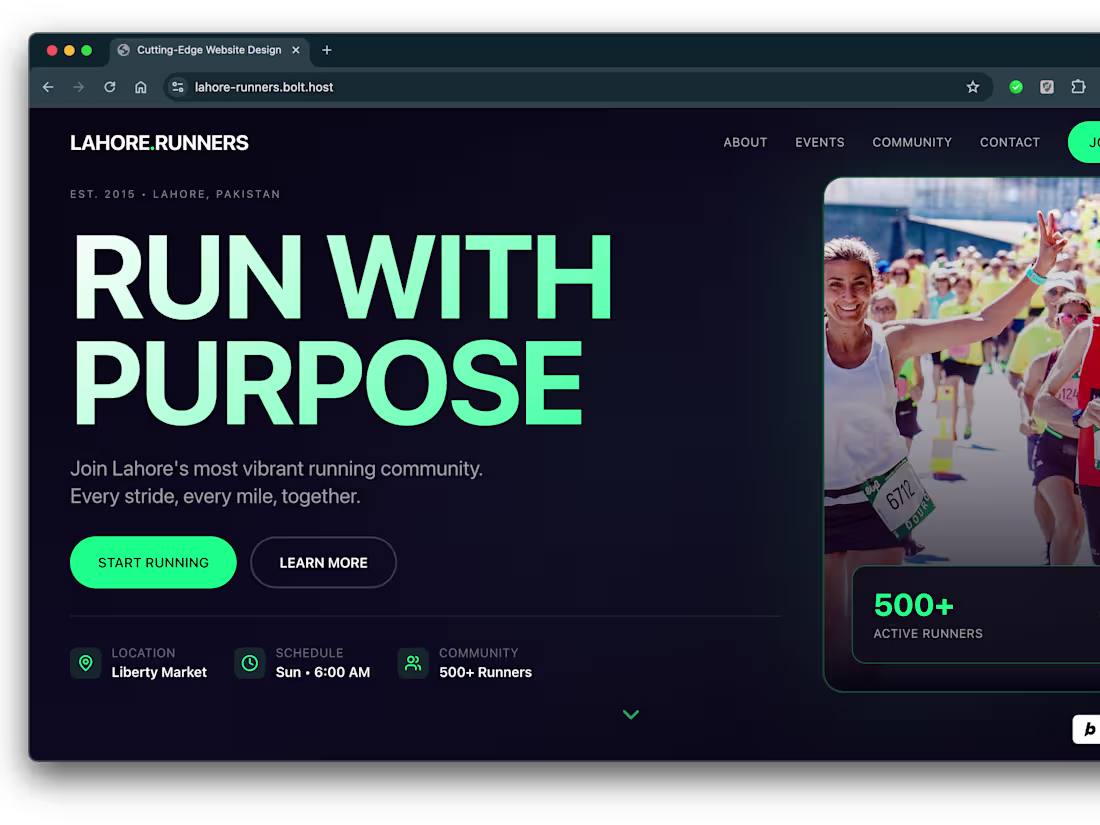
Task: Click the START RUNNING button
Action: pyautogui.click(x=153, y=562)
